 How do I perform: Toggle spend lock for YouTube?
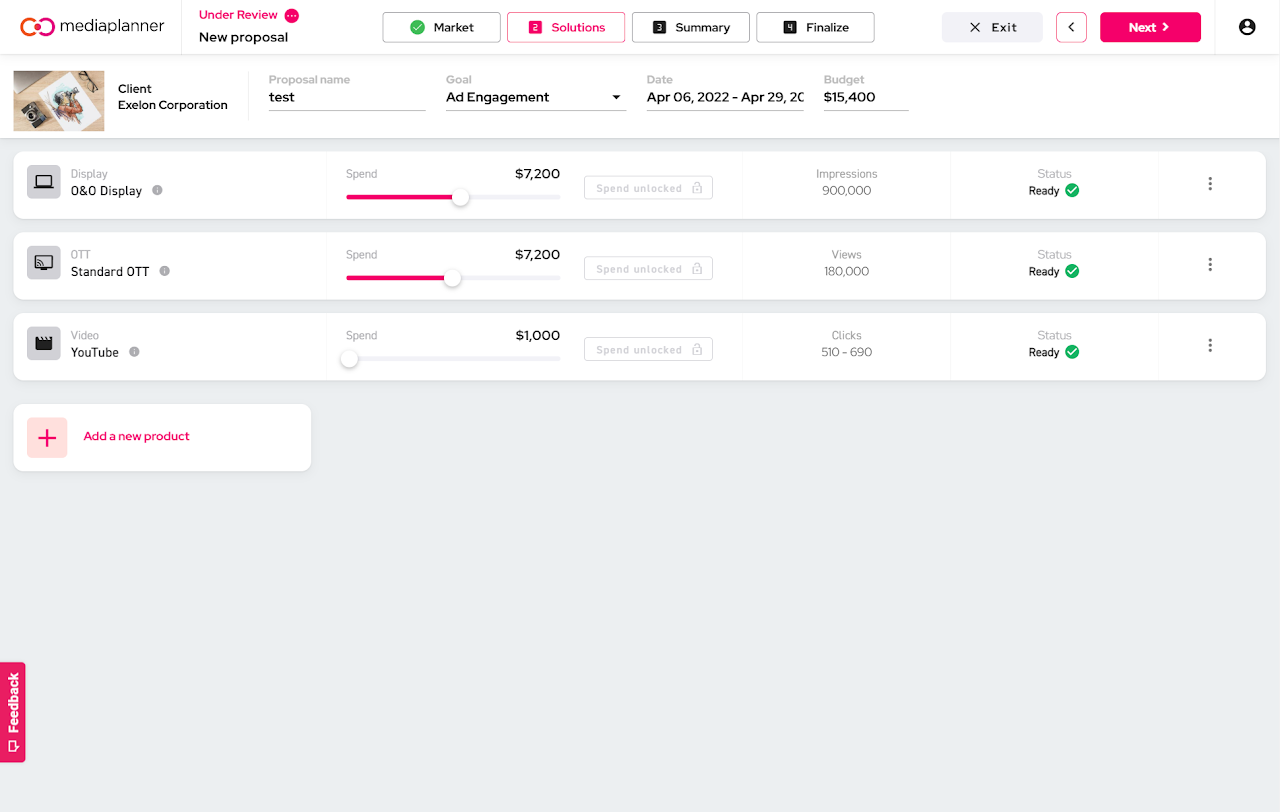(x=648, y=350)
